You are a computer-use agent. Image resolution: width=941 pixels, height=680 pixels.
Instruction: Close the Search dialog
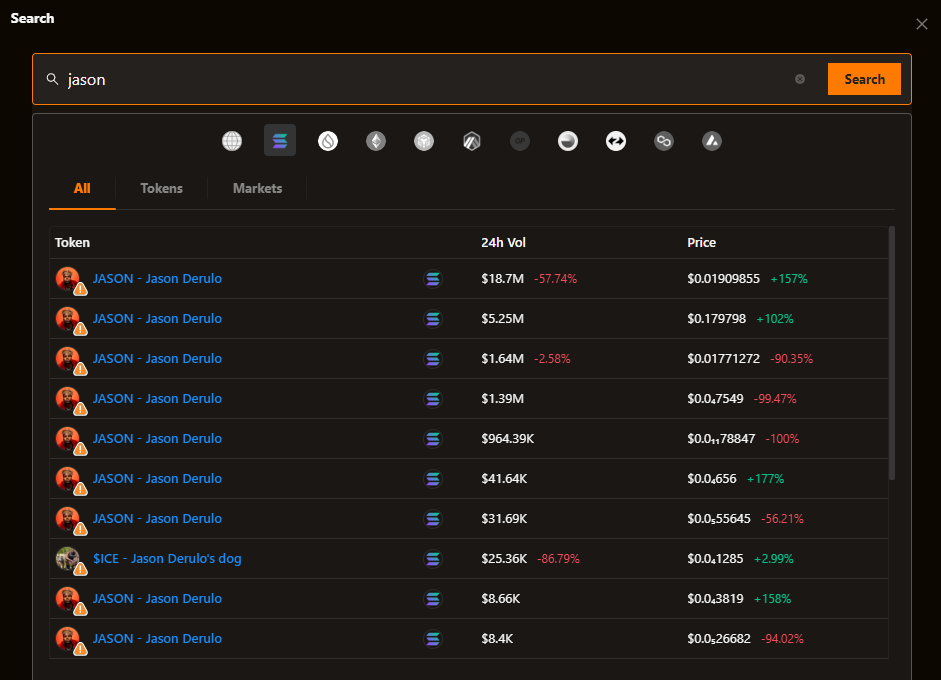(x=922, y=24)
